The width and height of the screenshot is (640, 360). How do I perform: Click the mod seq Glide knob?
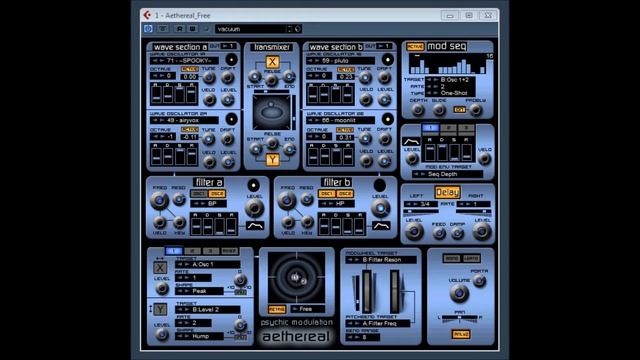pyautogui.click(x=439, y=110)
